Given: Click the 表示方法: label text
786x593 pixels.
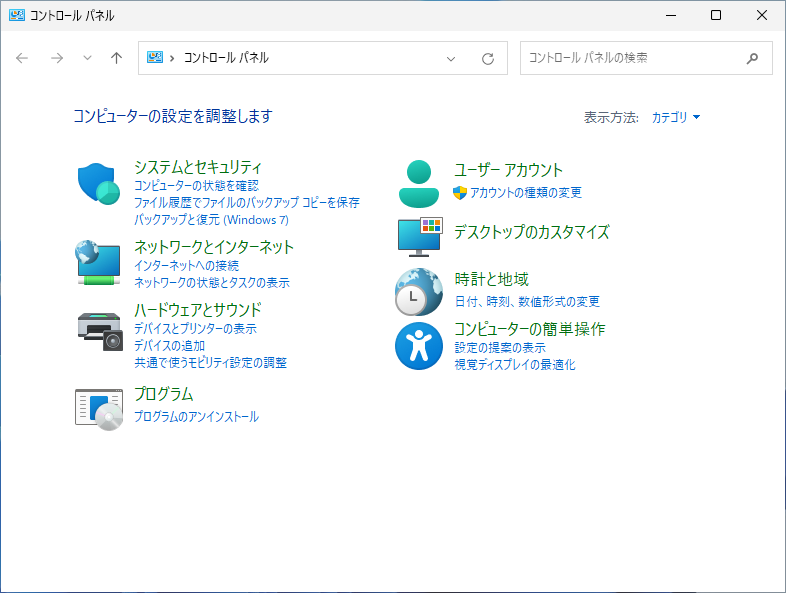Looking at the screenshot, I should pos(611,117).
